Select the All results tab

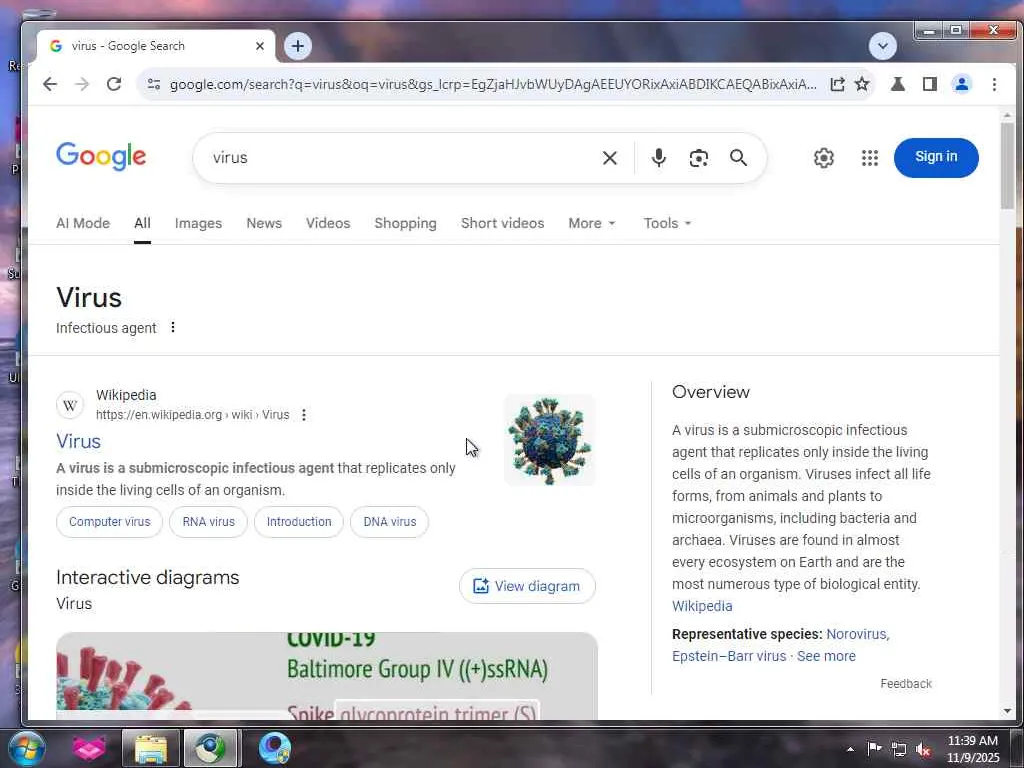pyautogui.click(x=142, y=223)
